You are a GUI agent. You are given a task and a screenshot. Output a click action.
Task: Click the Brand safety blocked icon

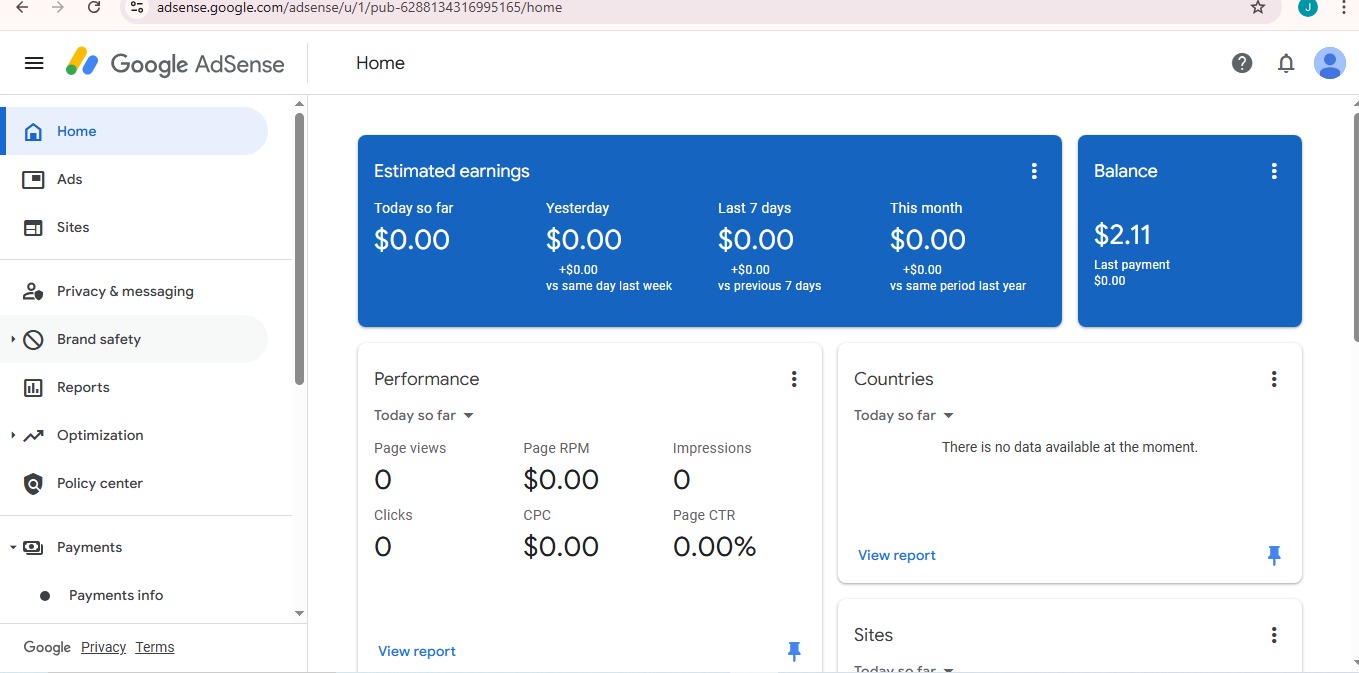click(33, 339)
